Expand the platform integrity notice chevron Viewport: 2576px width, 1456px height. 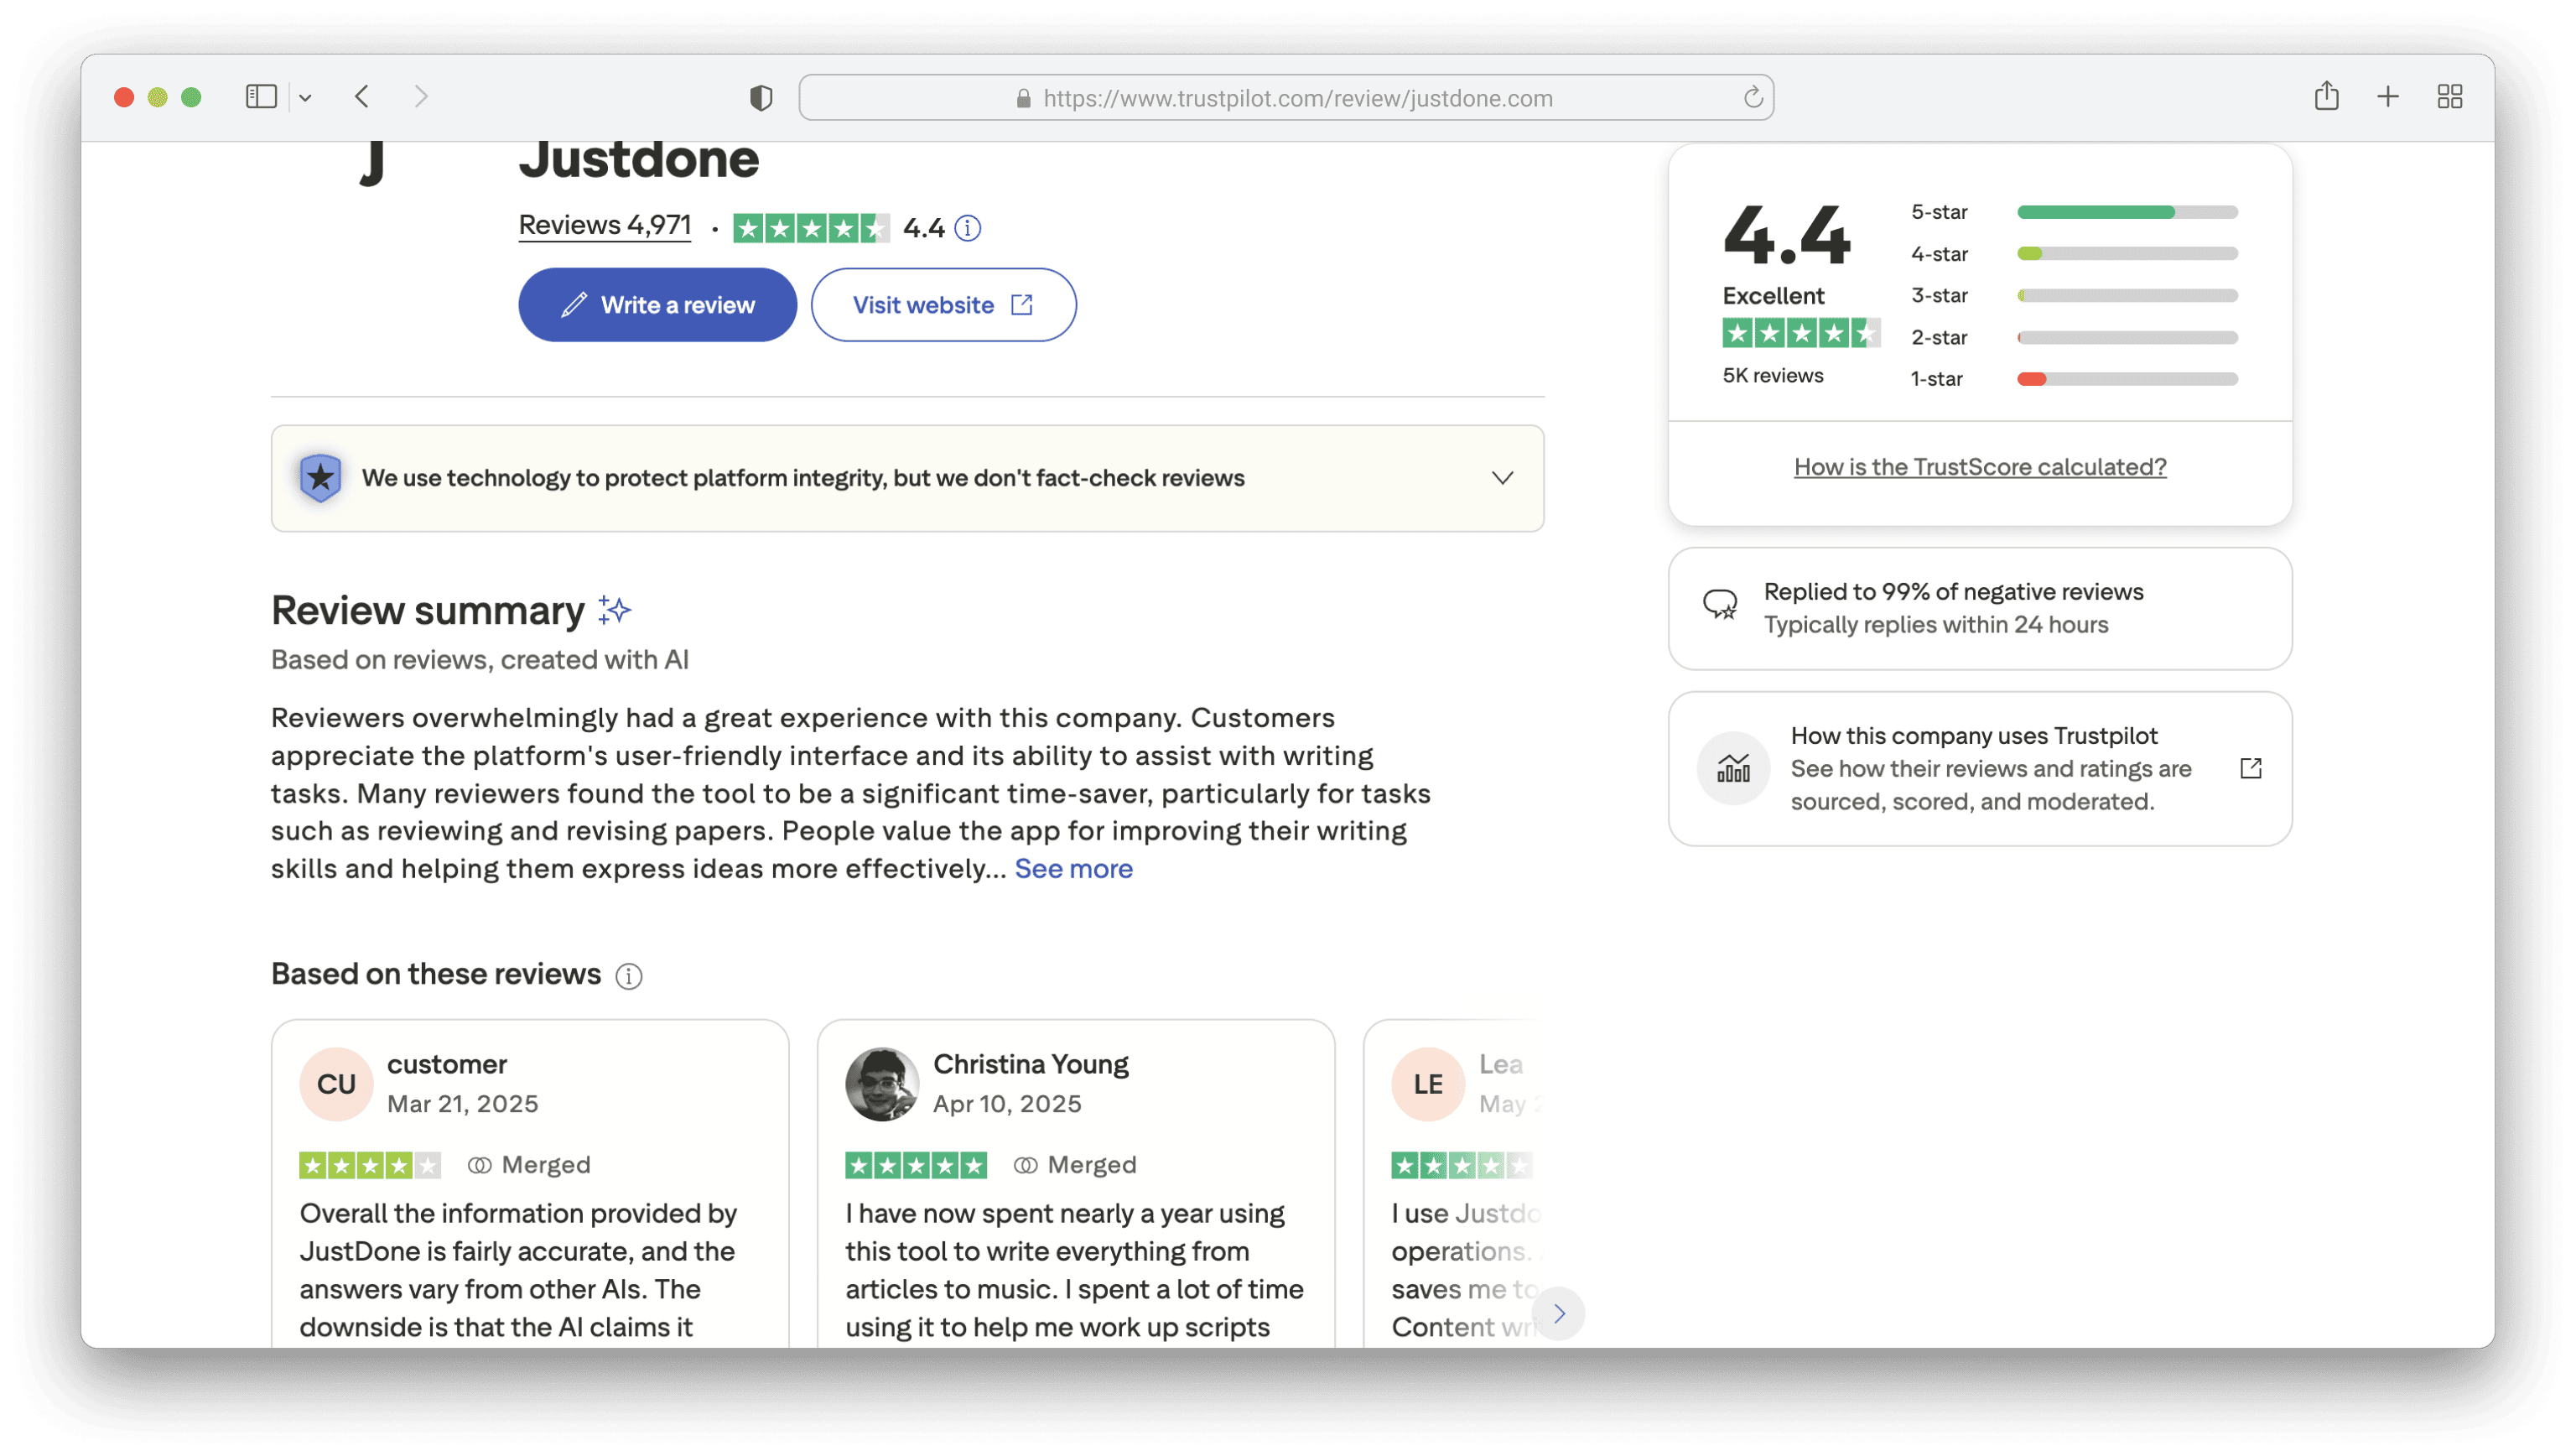click(1502, 478)
